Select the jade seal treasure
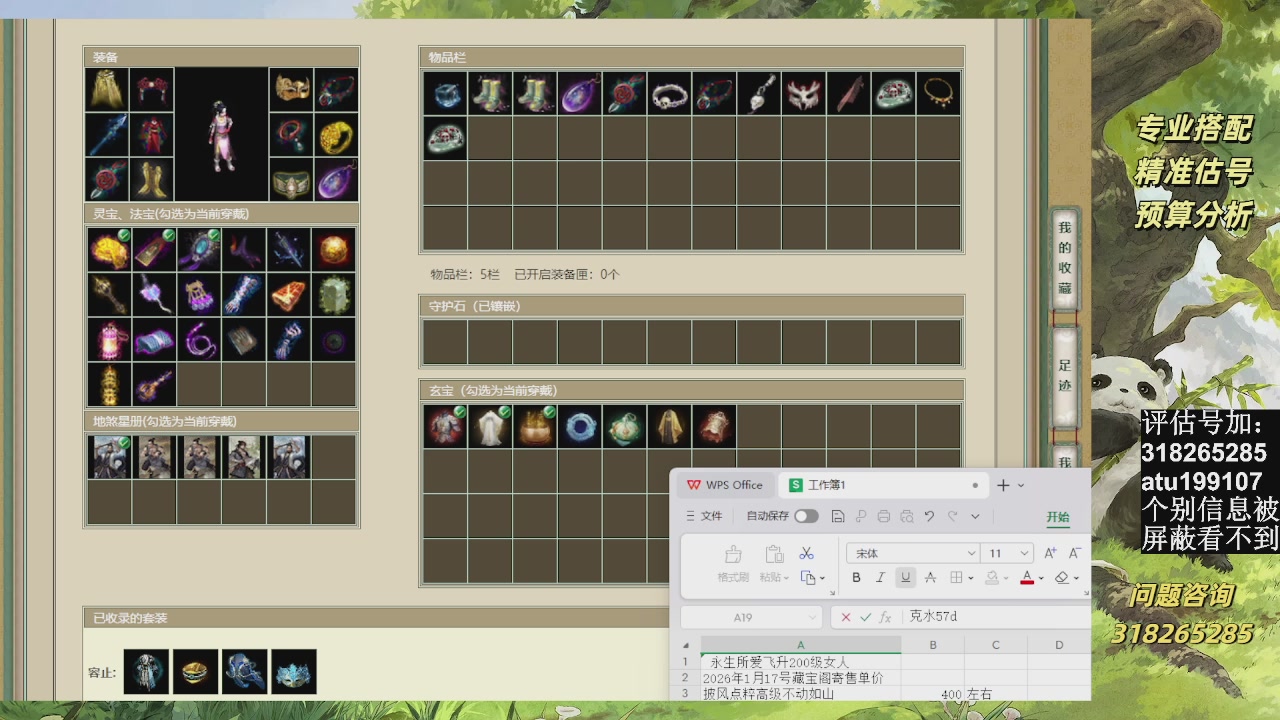 [334, 295]
